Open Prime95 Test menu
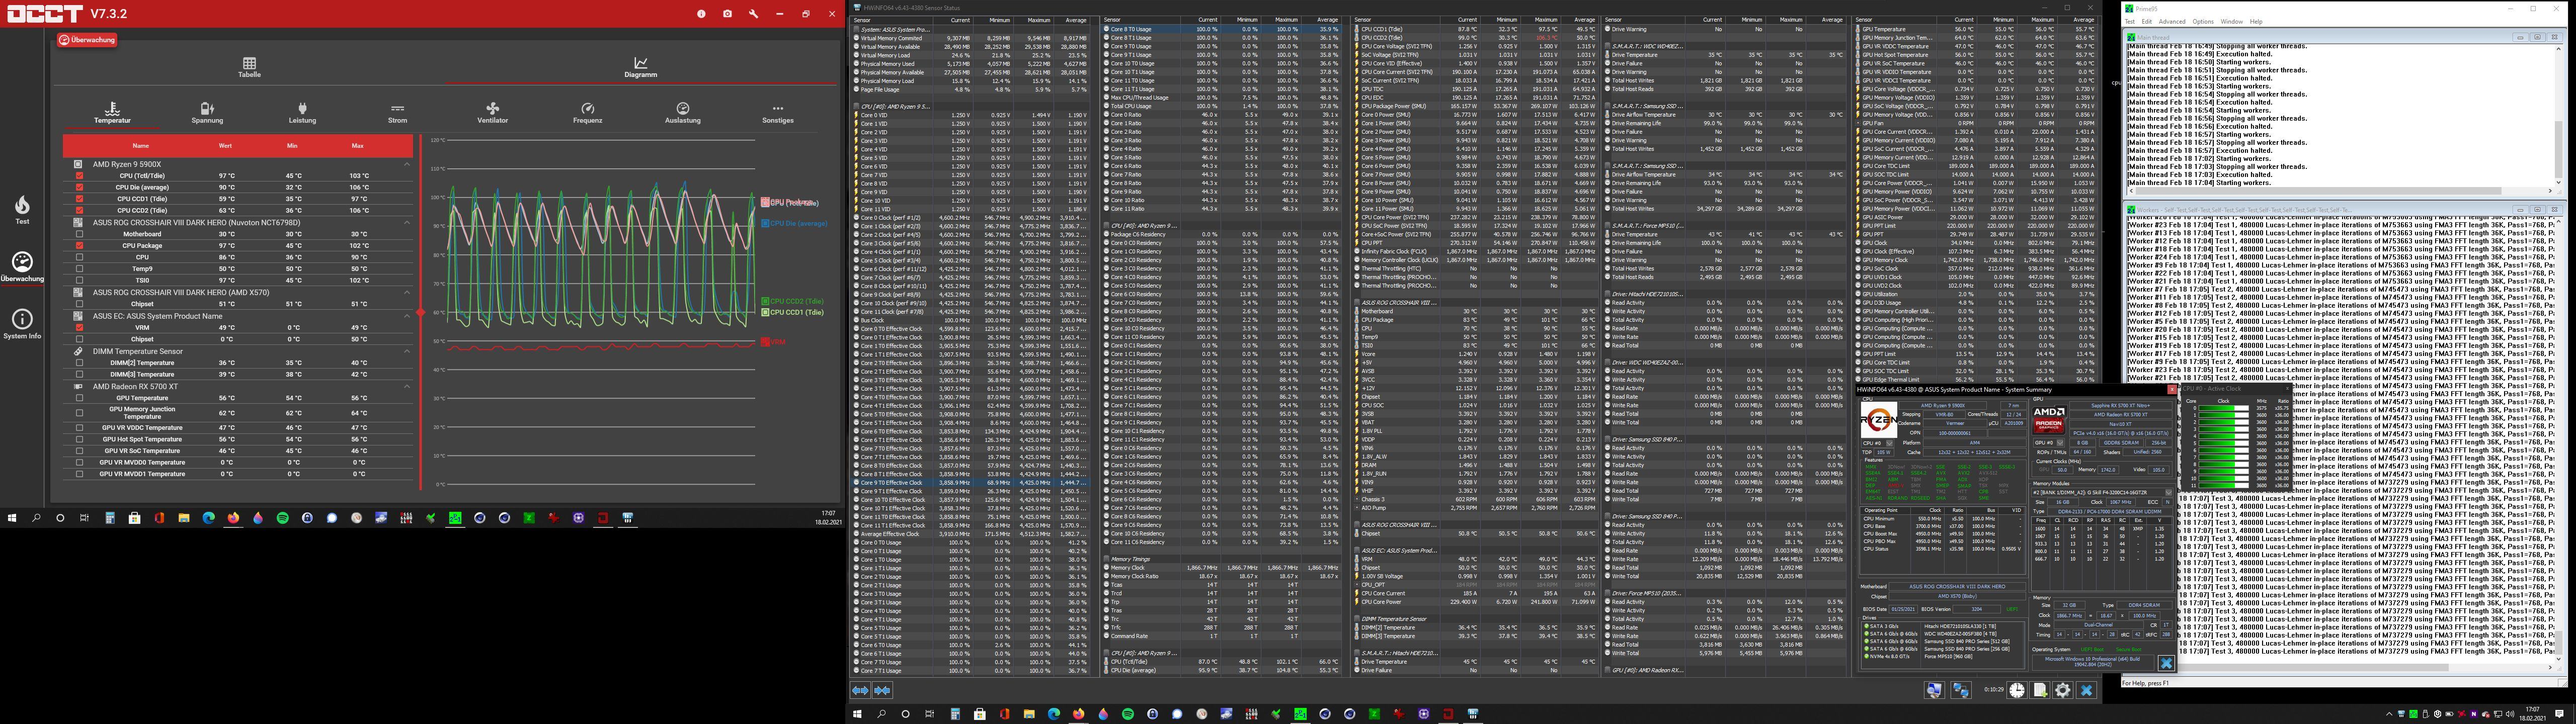This screenshot has width=2576, height=724. click(2129, 21)
